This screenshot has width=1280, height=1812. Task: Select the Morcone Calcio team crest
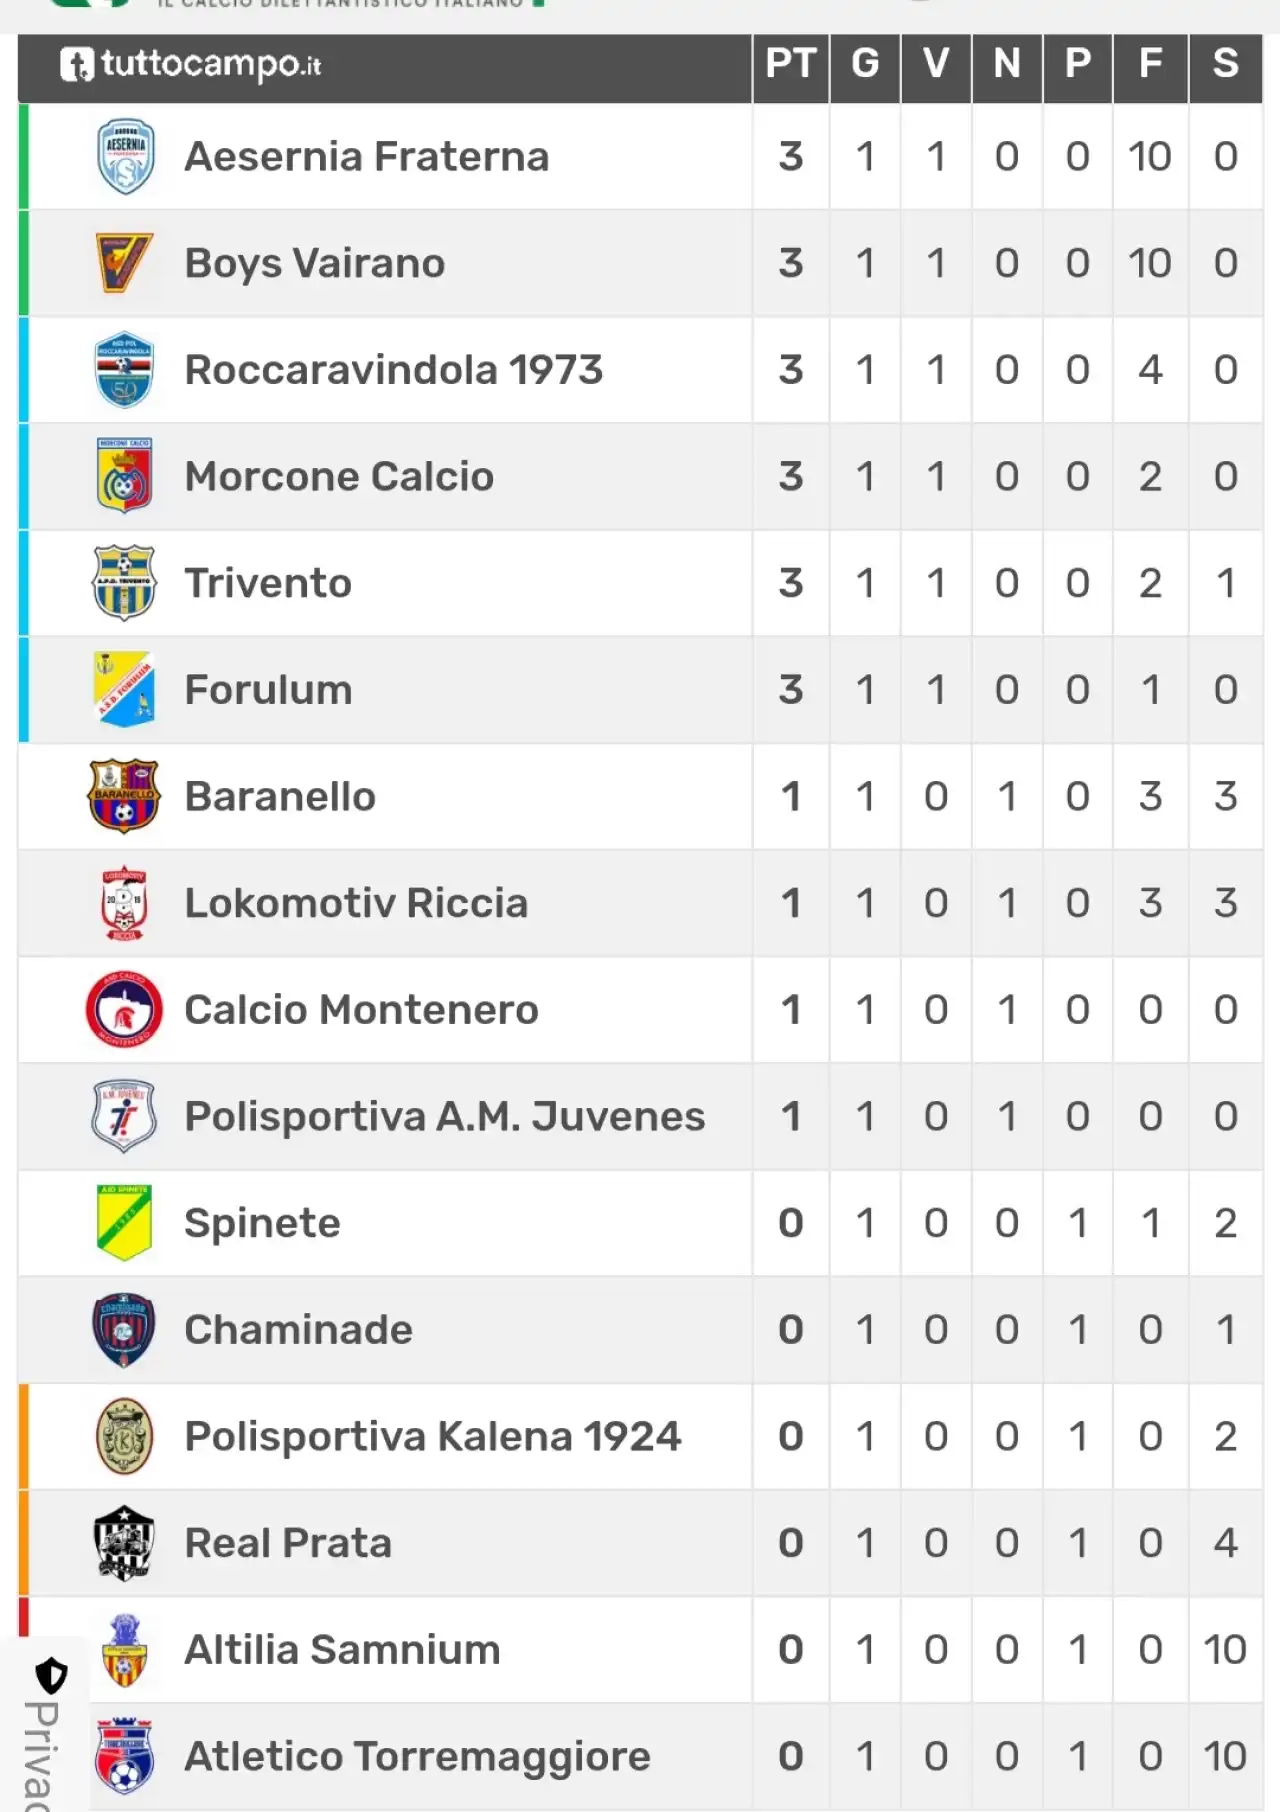124,476
